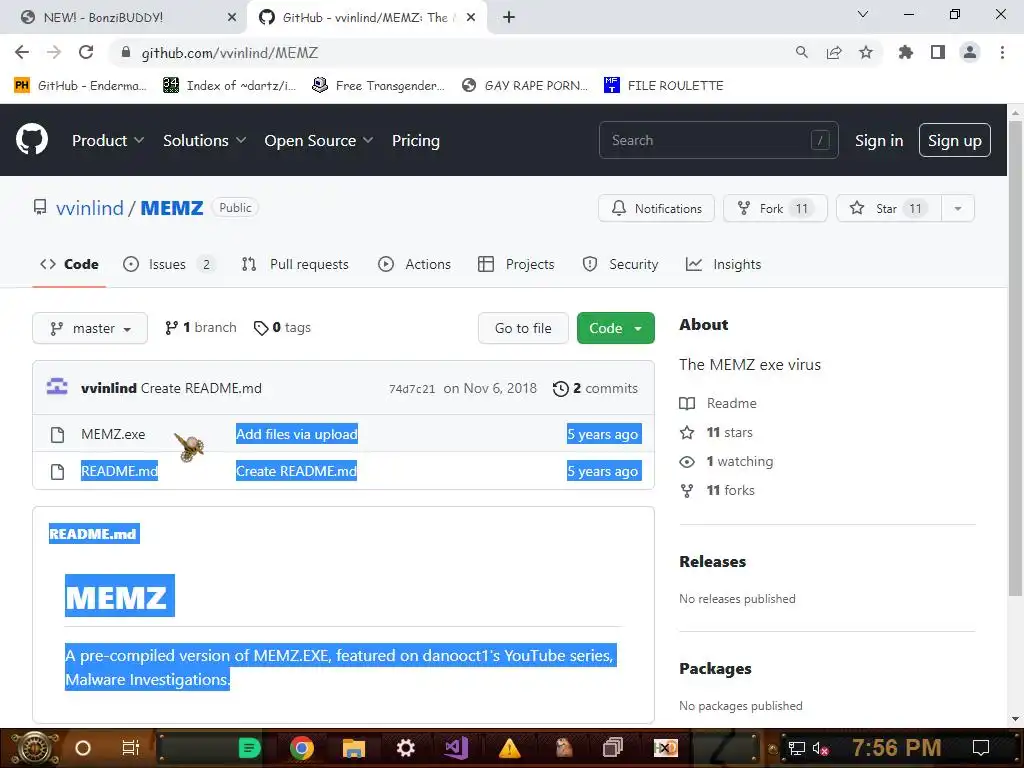1024x768 pixels.
Task: Open the Pricing page
Action: [x=415, y=140]
